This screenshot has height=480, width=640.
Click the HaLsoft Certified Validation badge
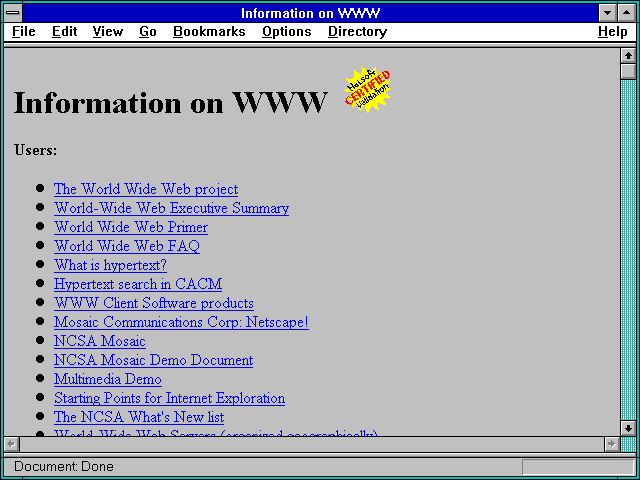(368, 89)
